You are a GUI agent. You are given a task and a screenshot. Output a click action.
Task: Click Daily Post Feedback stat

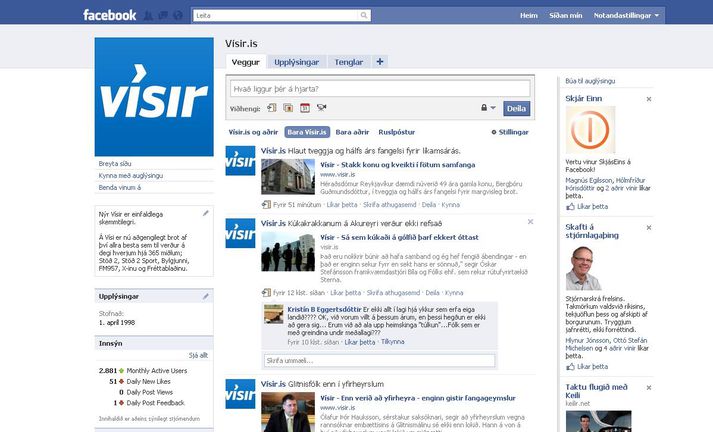pos(149,403)
